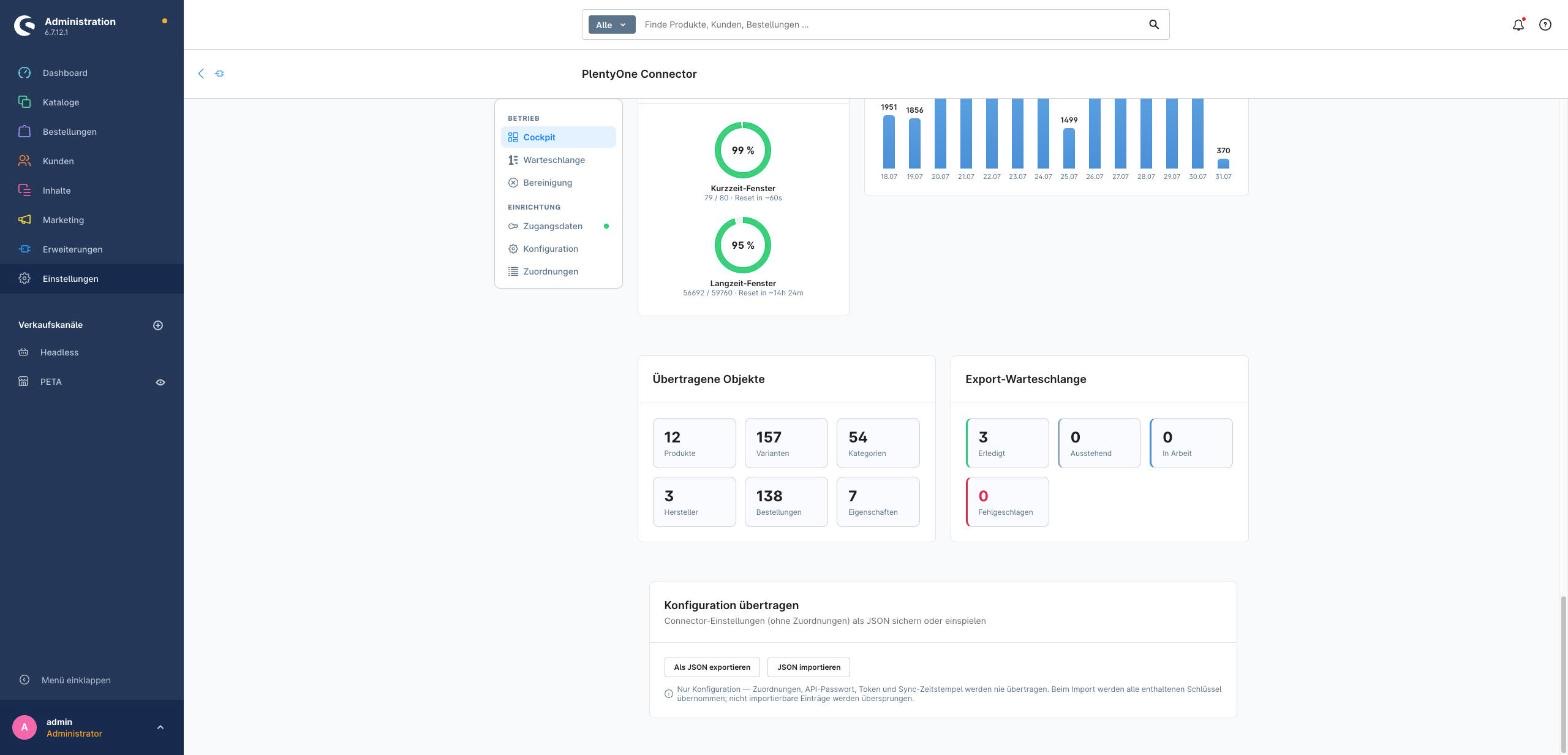Open the Dashboard icon in the sidebar

(25, 73)
